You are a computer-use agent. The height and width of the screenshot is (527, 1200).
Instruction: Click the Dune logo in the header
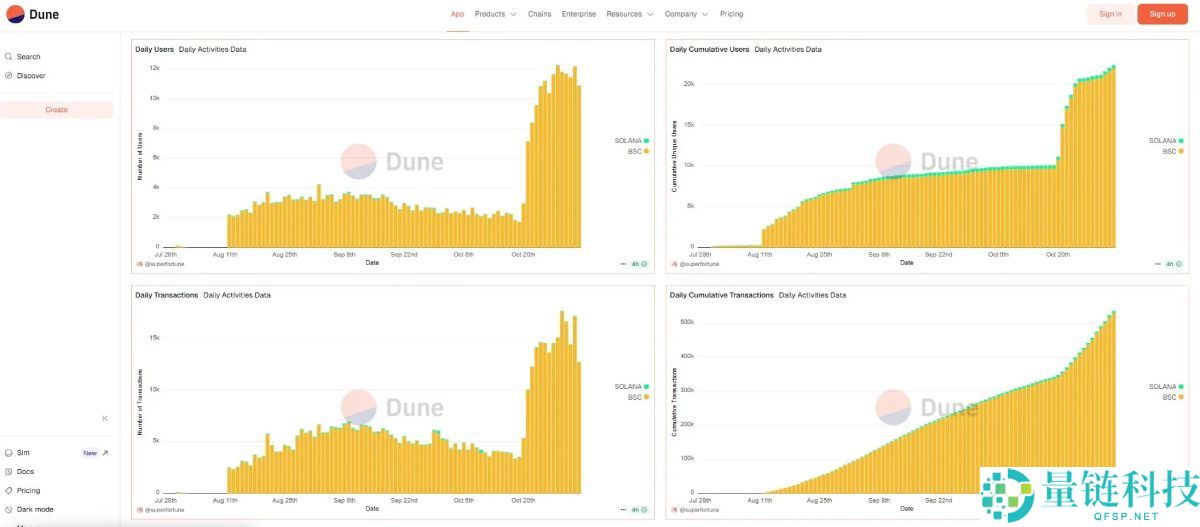coord(32,14)
